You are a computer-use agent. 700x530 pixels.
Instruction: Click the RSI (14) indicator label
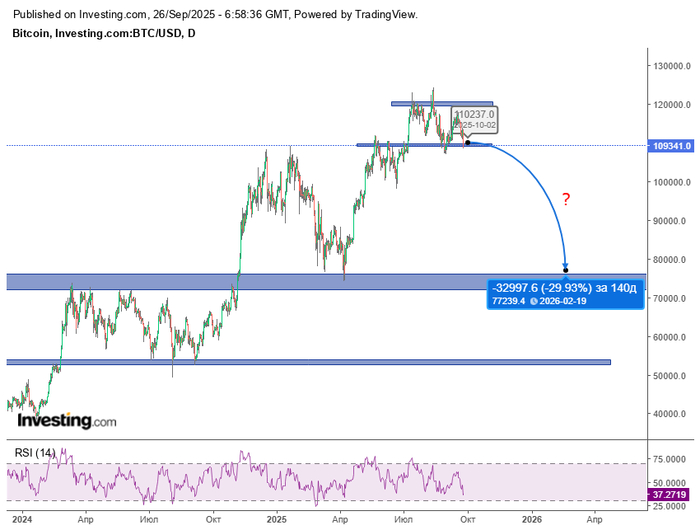[35, 453]
